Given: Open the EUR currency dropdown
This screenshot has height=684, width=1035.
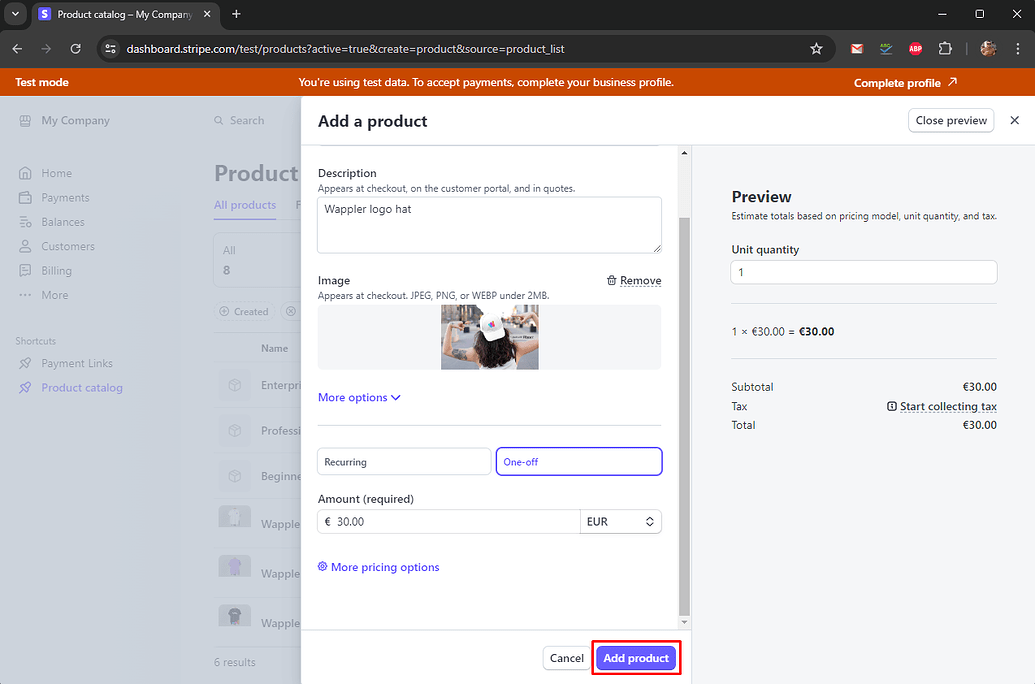Looking at the screenshot, I should click(621, 521).
